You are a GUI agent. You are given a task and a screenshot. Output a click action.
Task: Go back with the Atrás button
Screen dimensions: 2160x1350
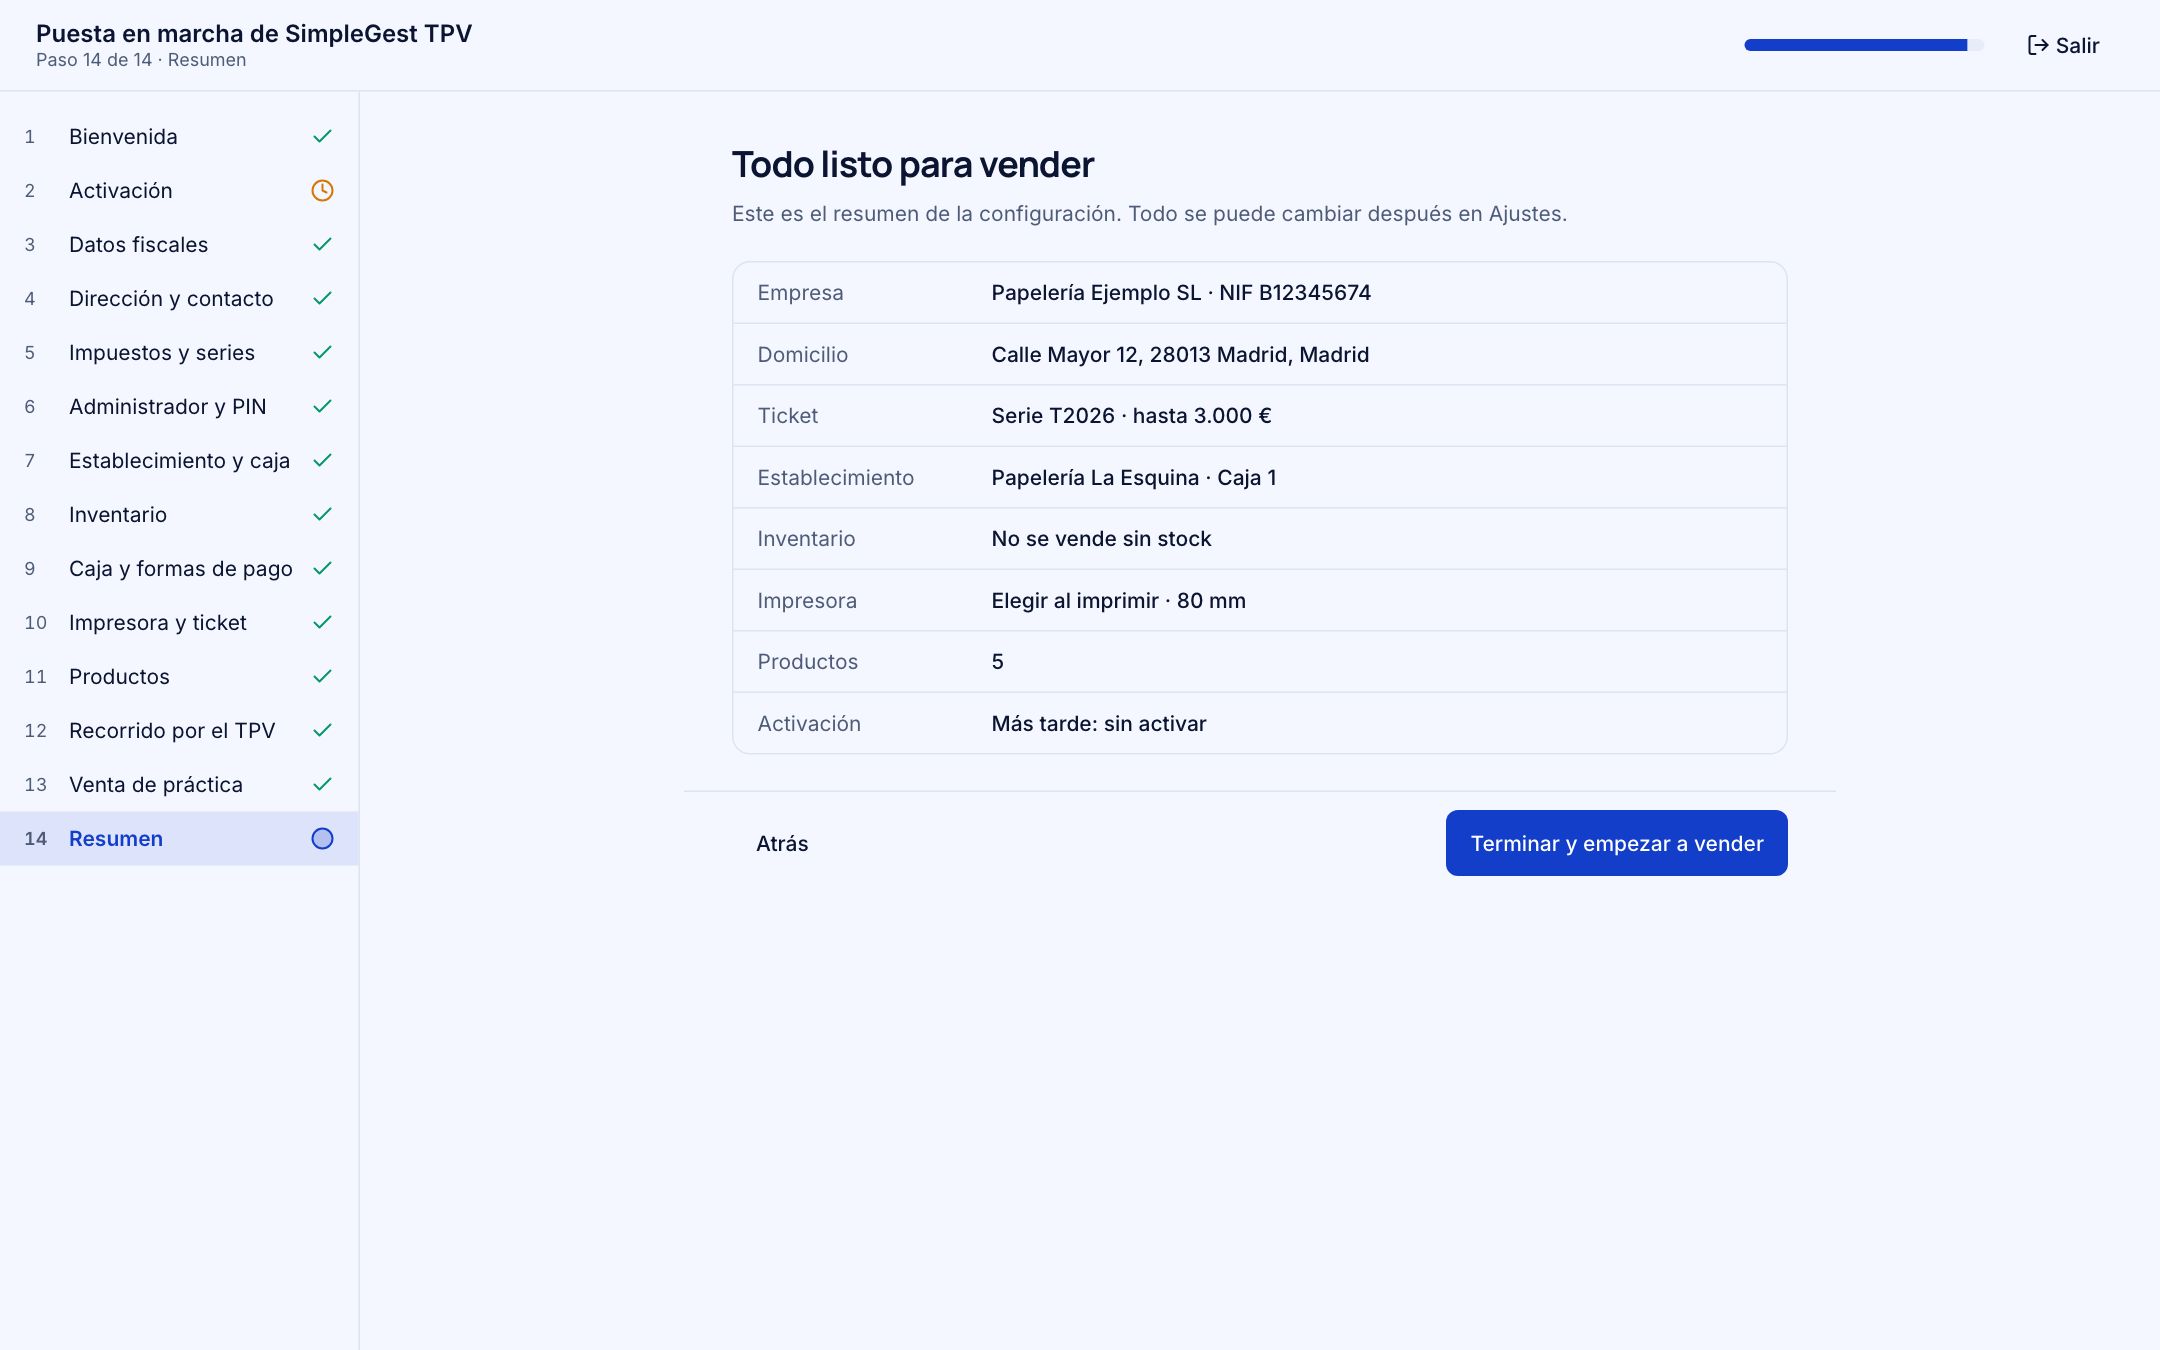click(x=782, y=843)
